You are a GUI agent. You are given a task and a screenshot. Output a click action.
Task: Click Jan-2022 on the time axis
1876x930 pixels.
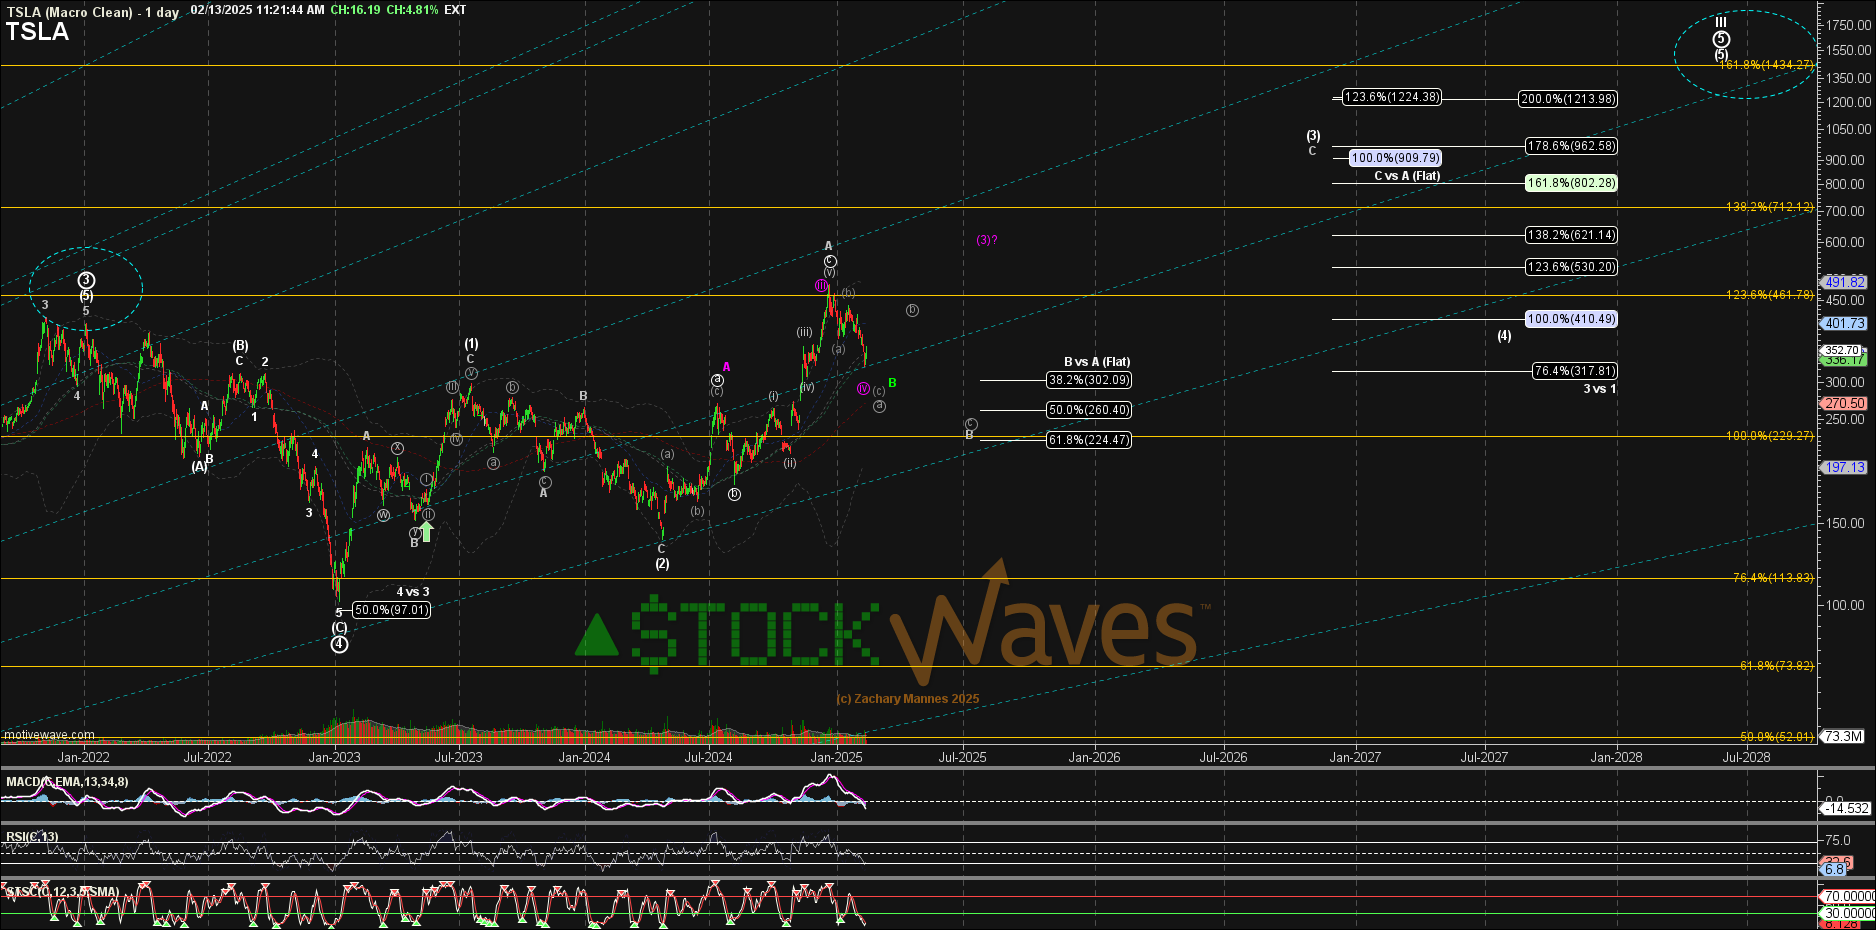(x=83, y=757)
